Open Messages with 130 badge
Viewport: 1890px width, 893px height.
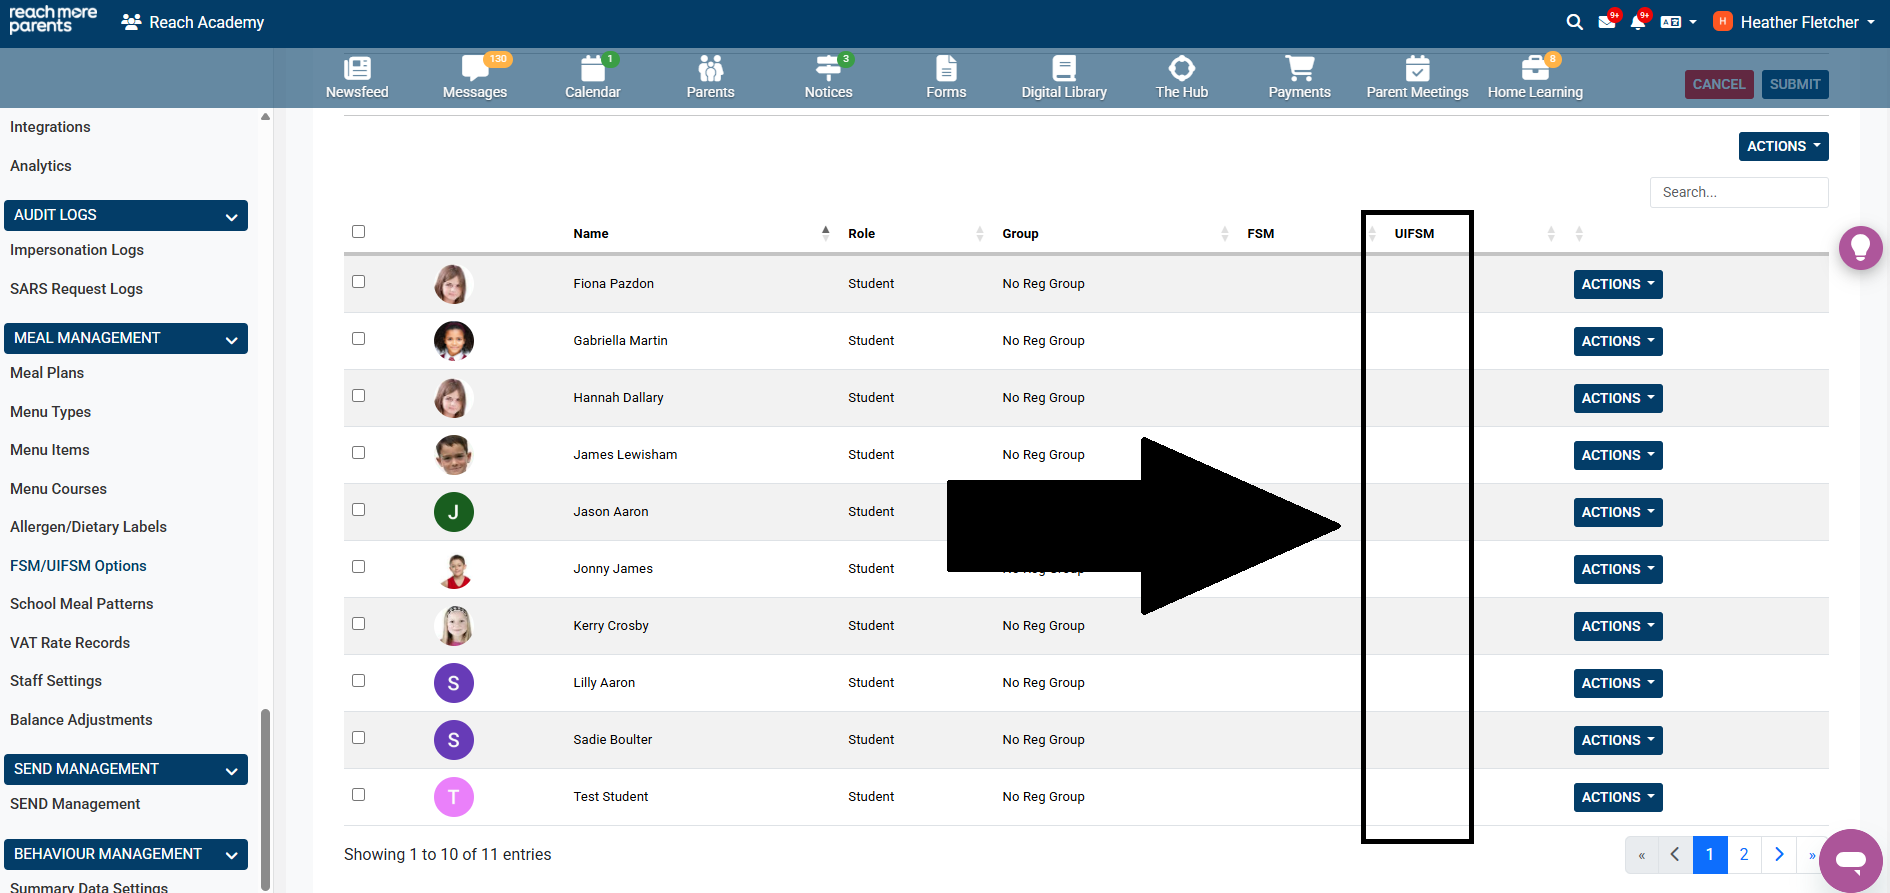click(x=474, y=69)
